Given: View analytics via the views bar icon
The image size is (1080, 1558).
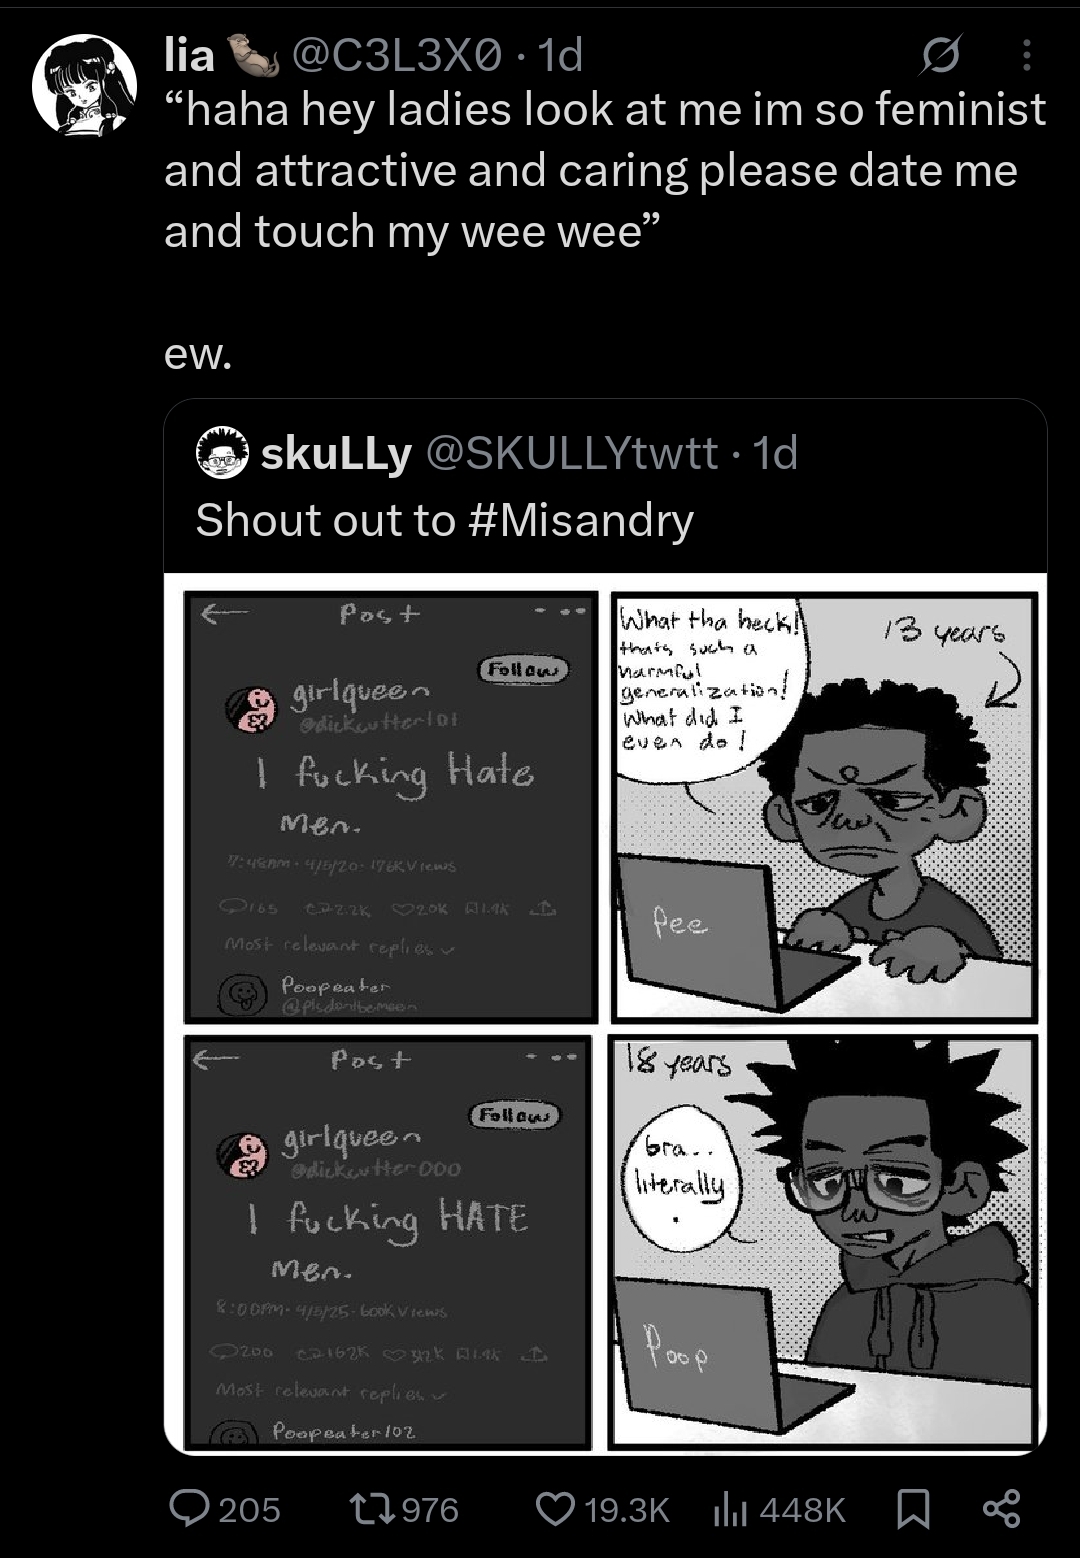Looking at the screenshot, I should [x=730, y=1508].
